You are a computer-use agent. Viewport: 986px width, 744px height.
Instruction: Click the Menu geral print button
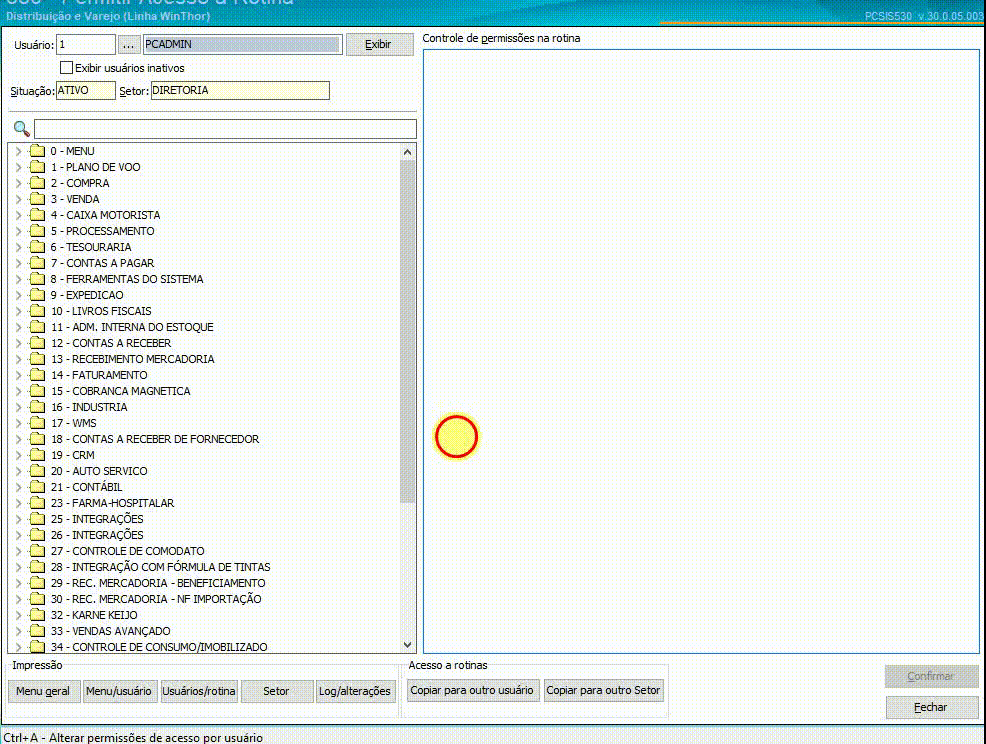[x=44, y=691]
